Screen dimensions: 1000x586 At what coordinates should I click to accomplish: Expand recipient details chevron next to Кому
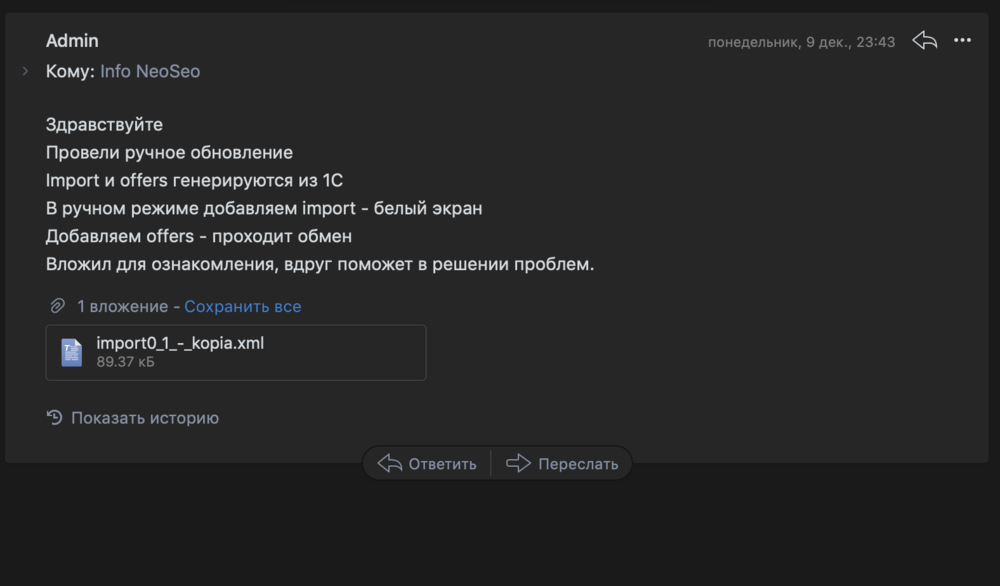click(25, 71)
